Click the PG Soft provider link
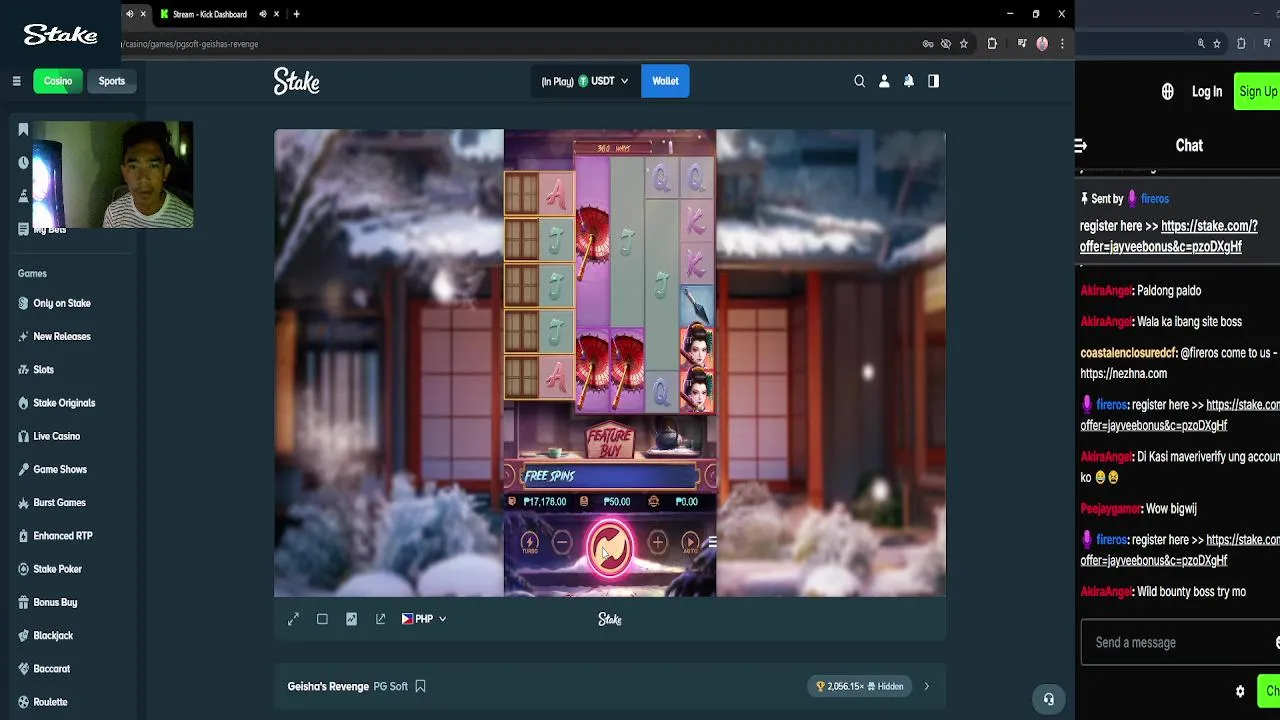 coord(390,686)
